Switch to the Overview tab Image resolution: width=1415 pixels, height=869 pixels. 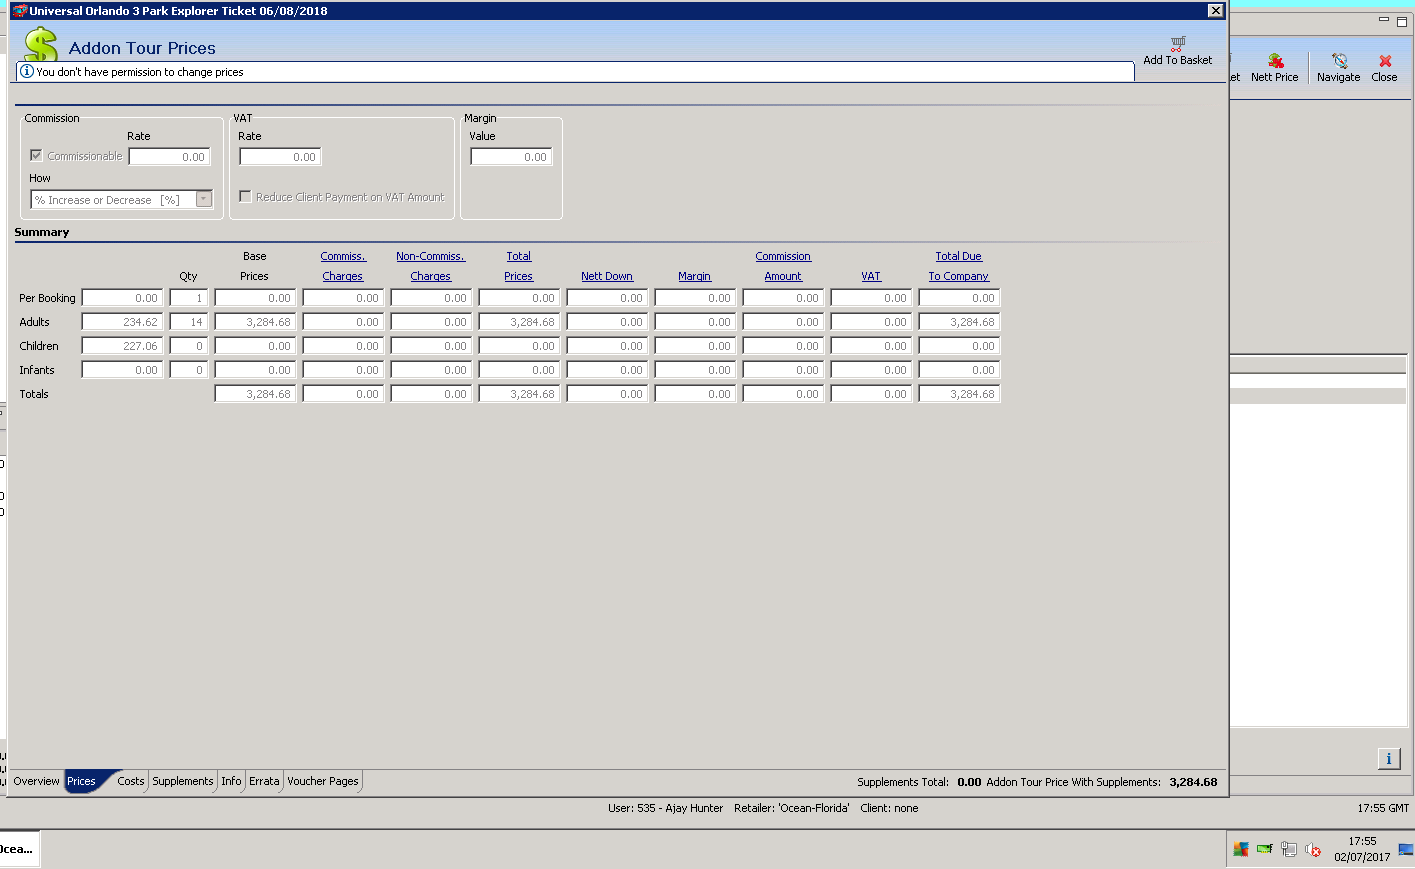[x=36, y=781]
